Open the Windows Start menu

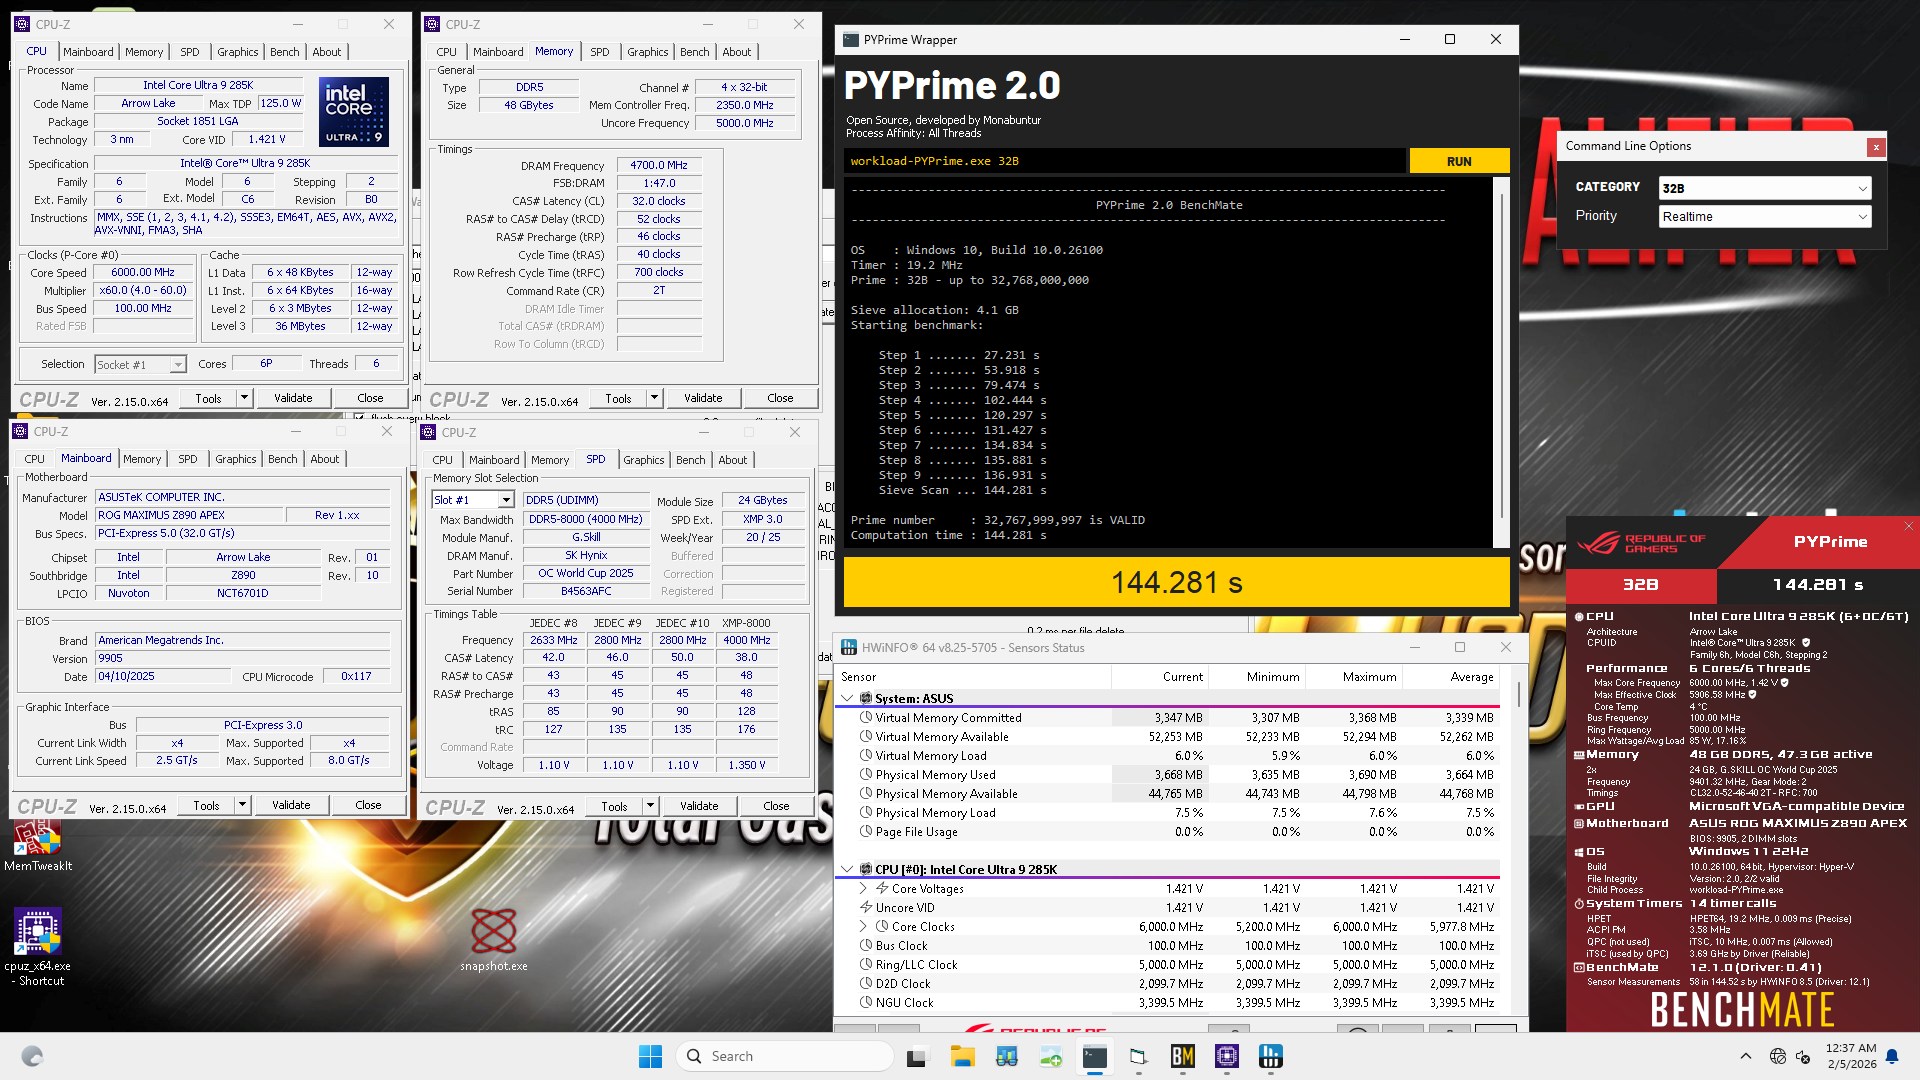click(x=650, y=1056)
